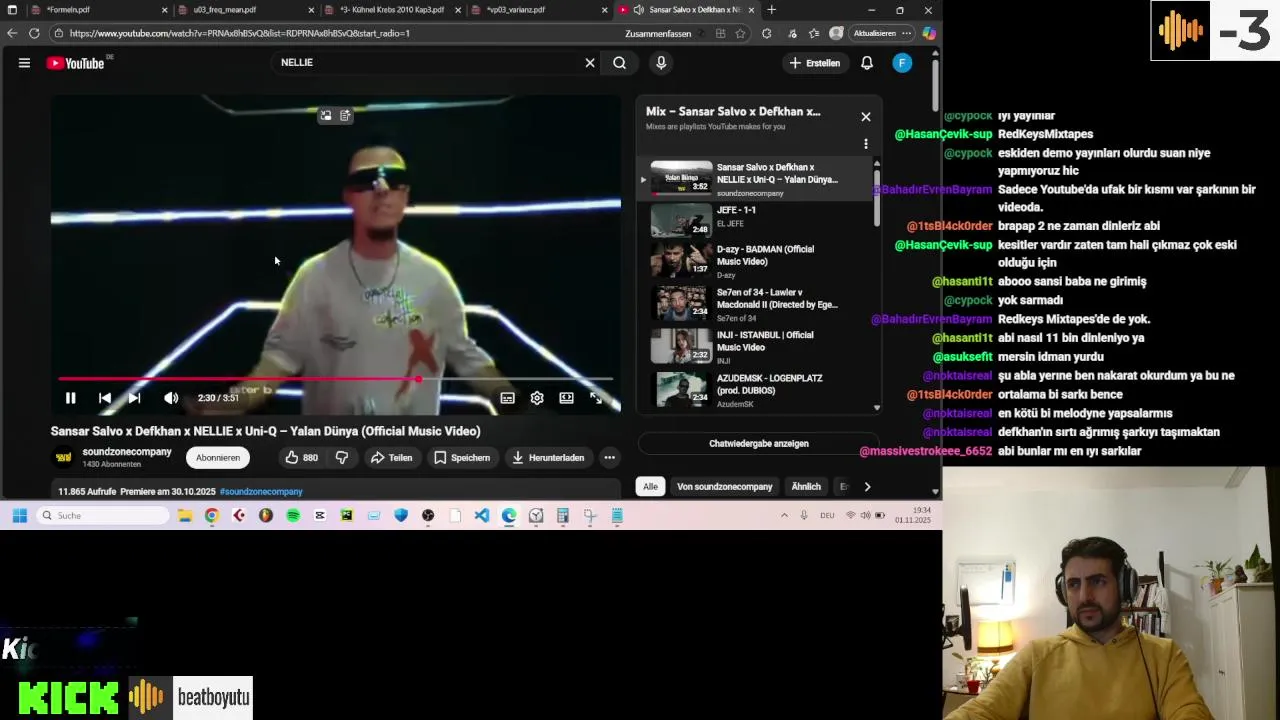Select the Ähnlich filter chip
This screenshot has height=720, width=1280.
point(806,487)
